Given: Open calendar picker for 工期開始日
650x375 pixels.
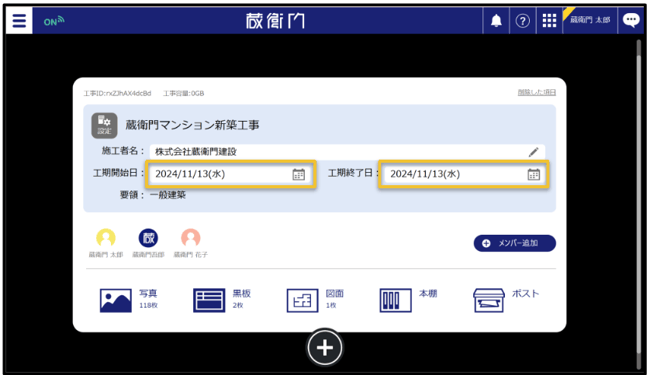Looking at the screenshot, I should click(x=298, y=174).
